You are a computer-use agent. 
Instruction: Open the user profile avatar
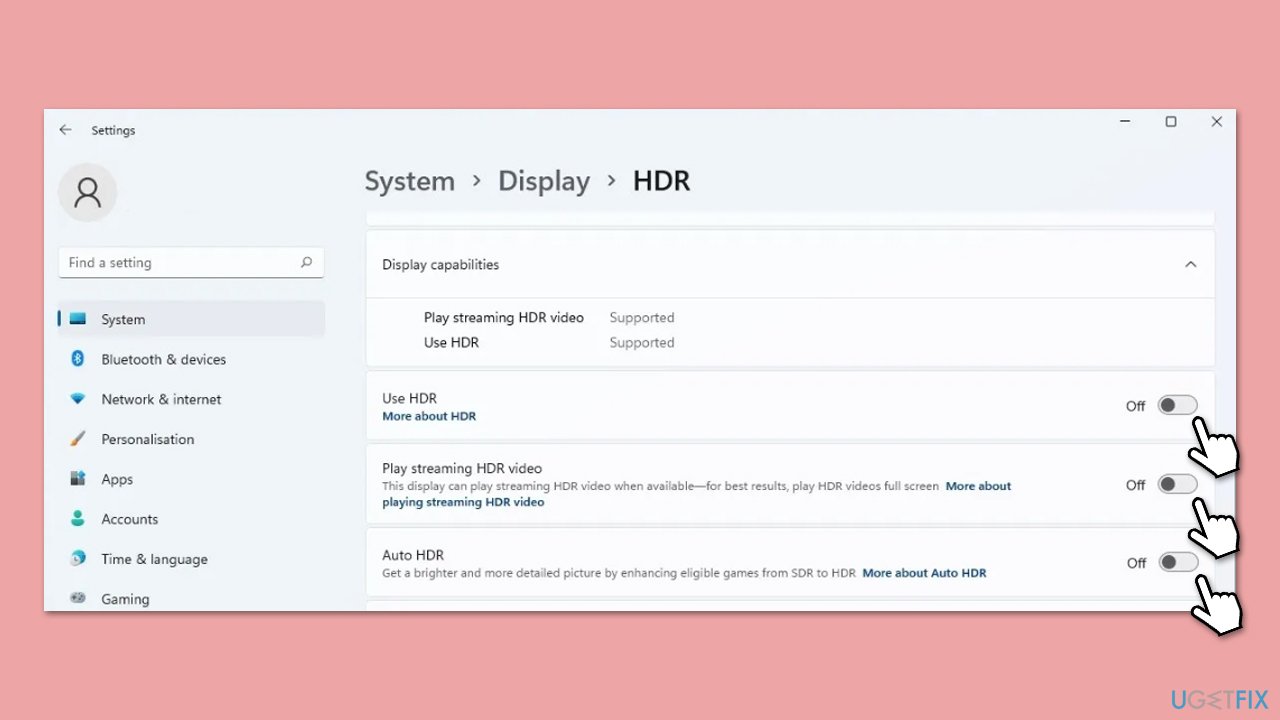tap(88, 192)
